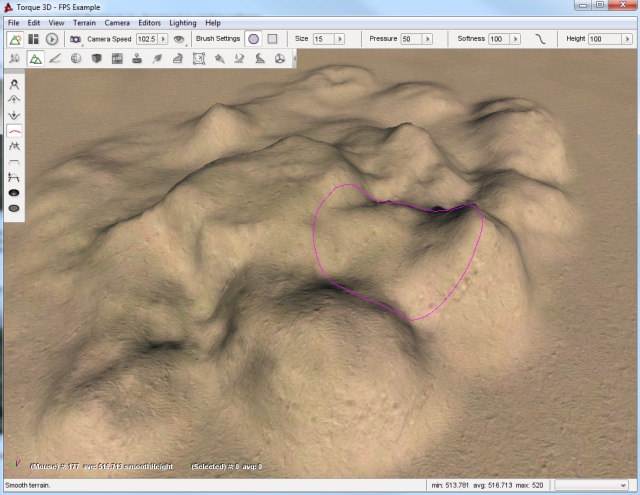Open the Lighting menu
This screenshot has width=640, height=495.
click(182, 22)
